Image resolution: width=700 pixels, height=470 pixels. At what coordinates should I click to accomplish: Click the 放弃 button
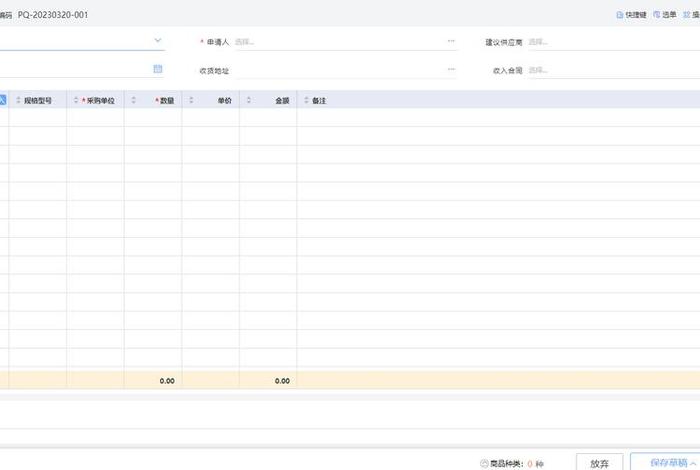599,463
